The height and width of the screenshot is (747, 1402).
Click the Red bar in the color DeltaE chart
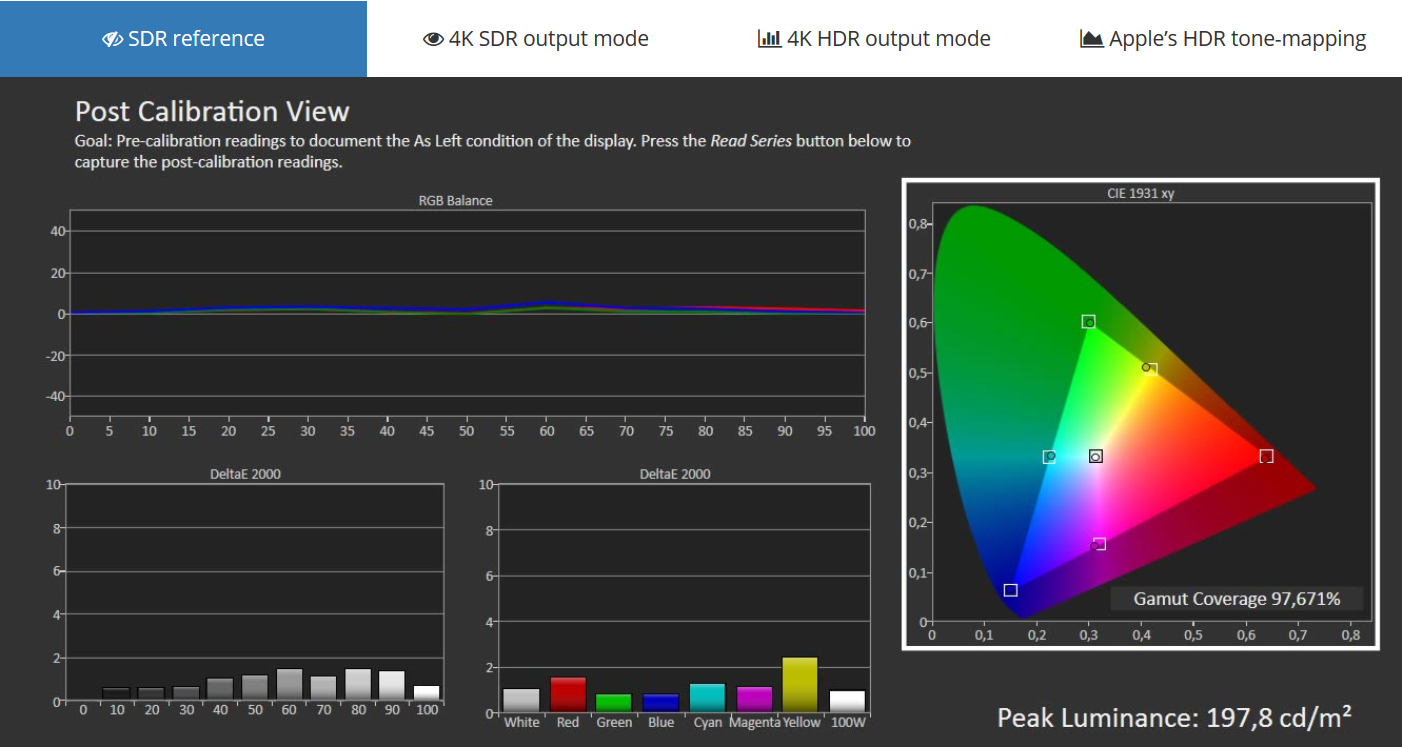[x=568, y=695]
